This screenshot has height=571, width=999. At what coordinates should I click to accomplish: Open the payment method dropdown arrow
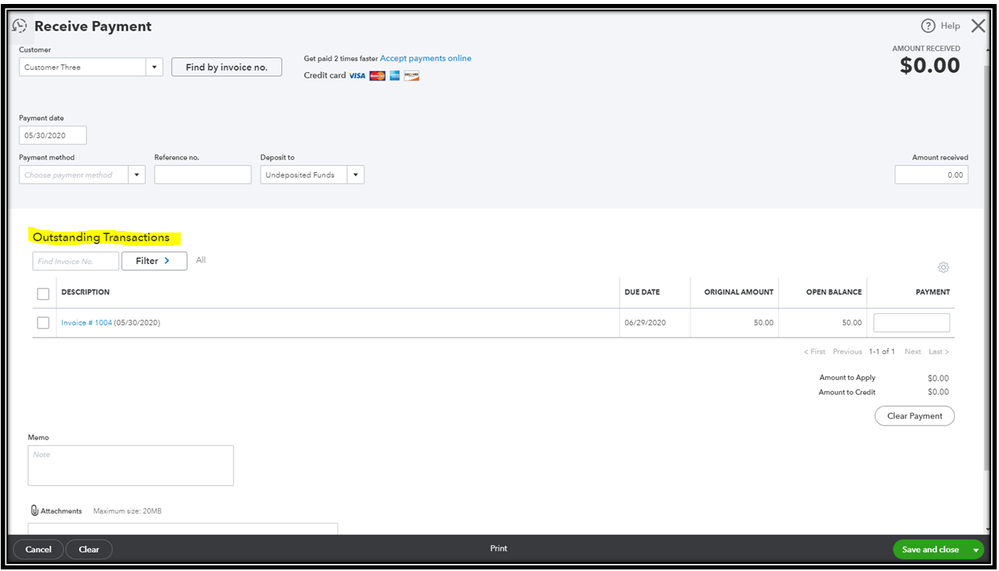(137, 175)
